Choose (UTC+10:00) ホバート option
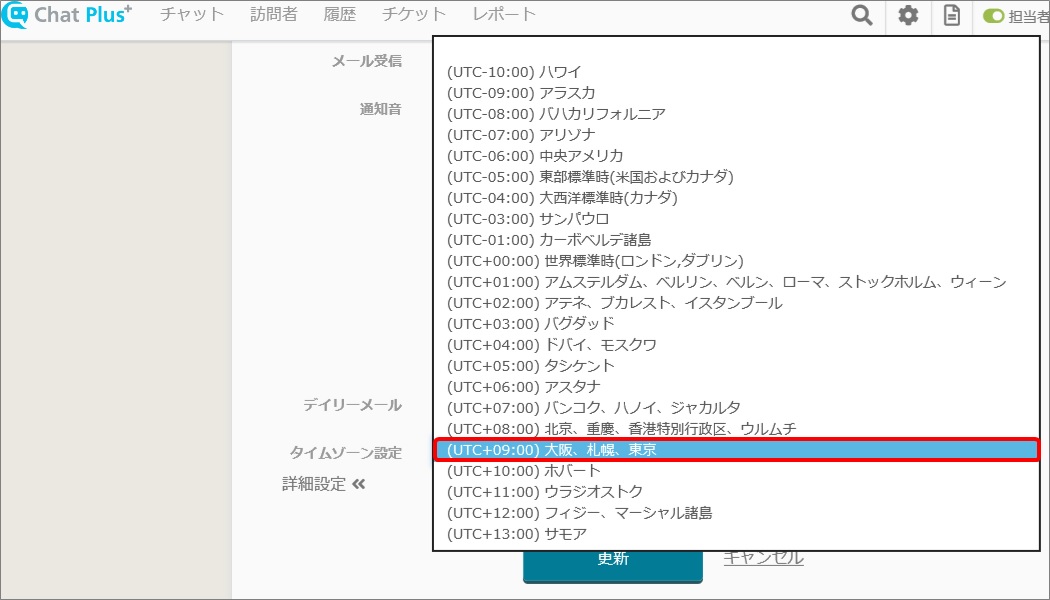 [736, 471]
